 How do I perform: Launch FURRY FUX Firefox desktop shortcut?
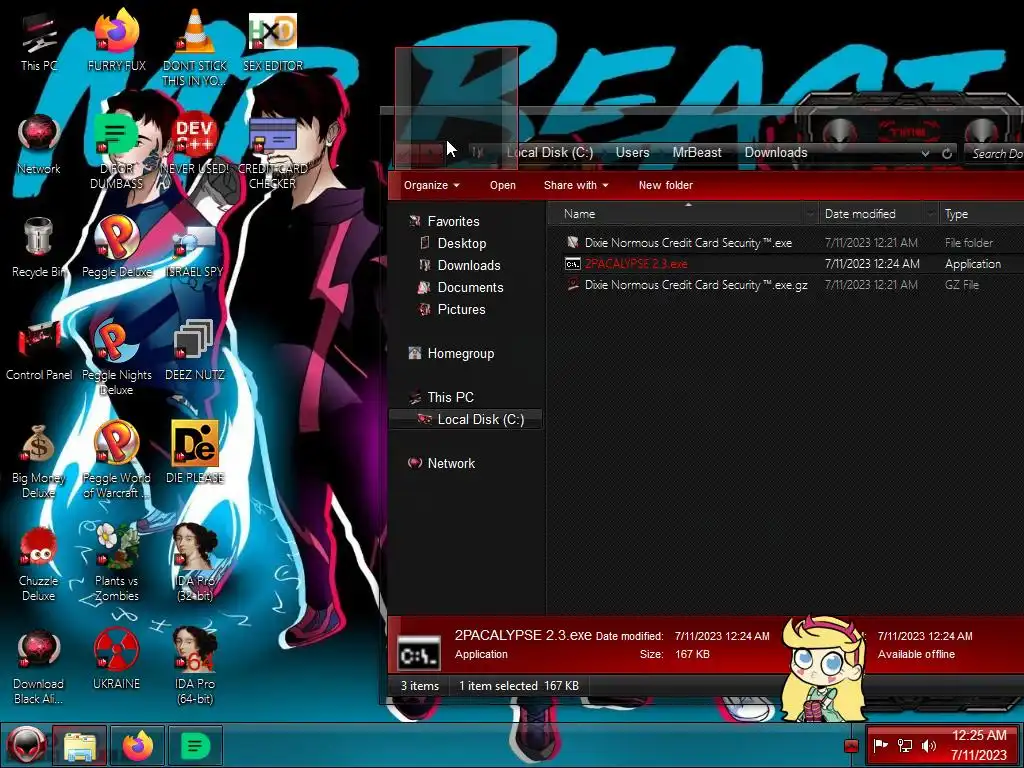coord(116,42)
